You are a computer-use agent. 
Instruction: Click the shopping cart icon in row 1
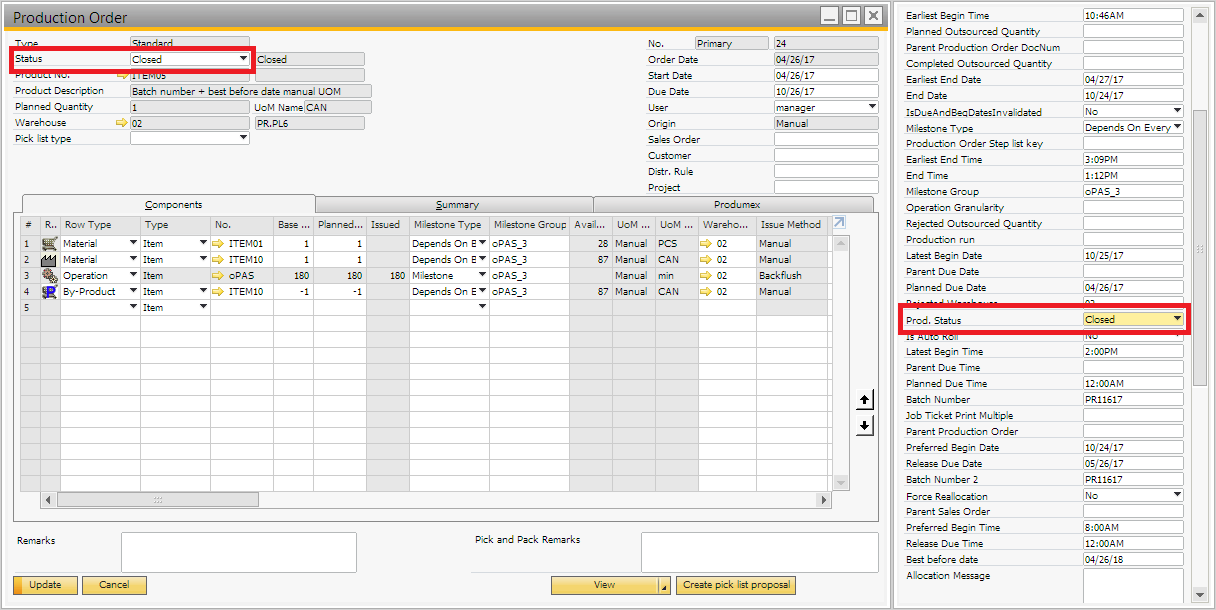tap(49, 244)
